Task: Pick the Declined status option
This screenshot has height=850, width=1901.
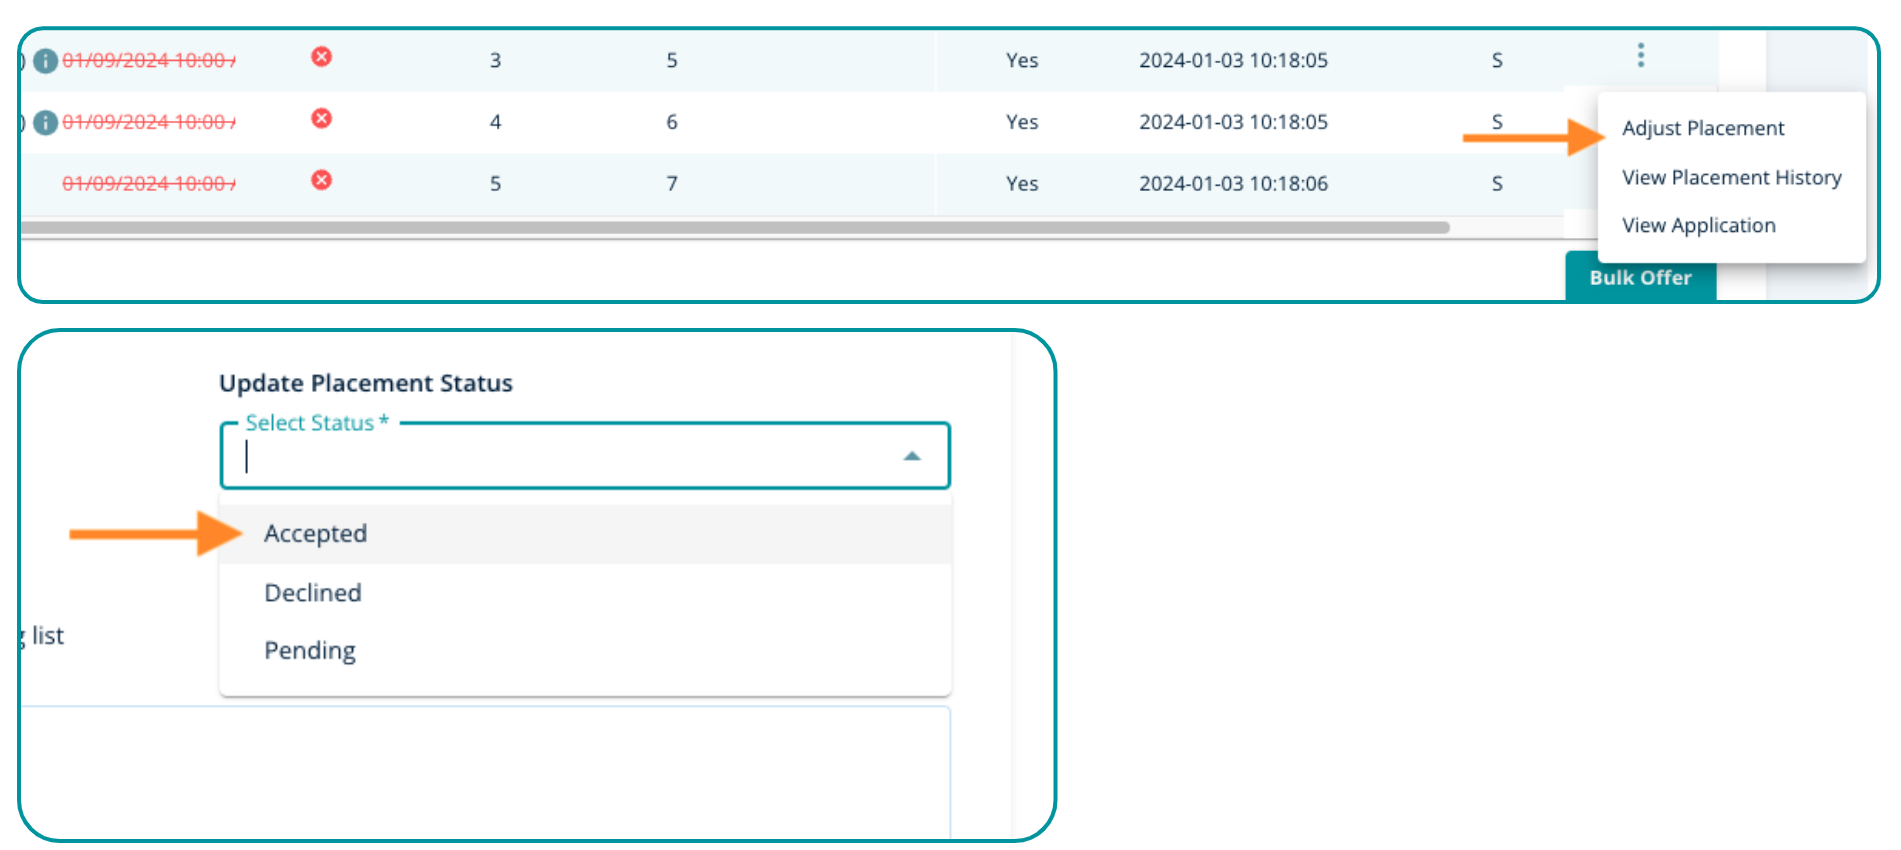Action: pos(313,593)
